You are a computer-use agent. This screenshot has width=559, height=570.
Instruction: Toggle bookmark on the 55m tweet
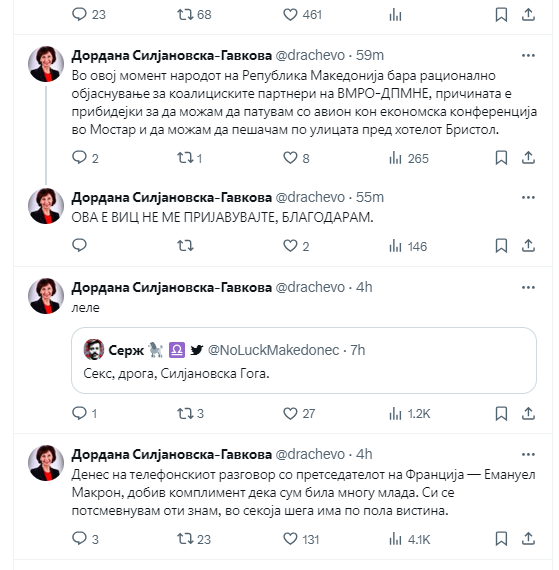pyautogui.click(x=501, y=246)
